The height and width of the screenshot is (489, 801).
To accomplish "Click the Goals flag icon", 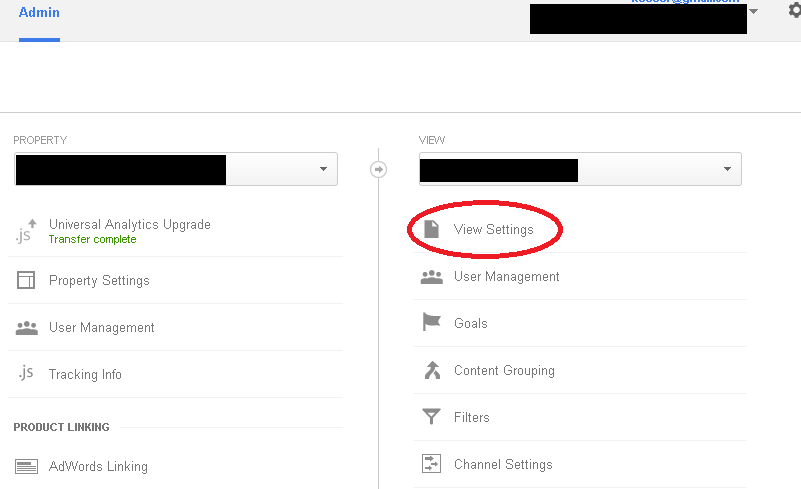I will click(432, 323).
